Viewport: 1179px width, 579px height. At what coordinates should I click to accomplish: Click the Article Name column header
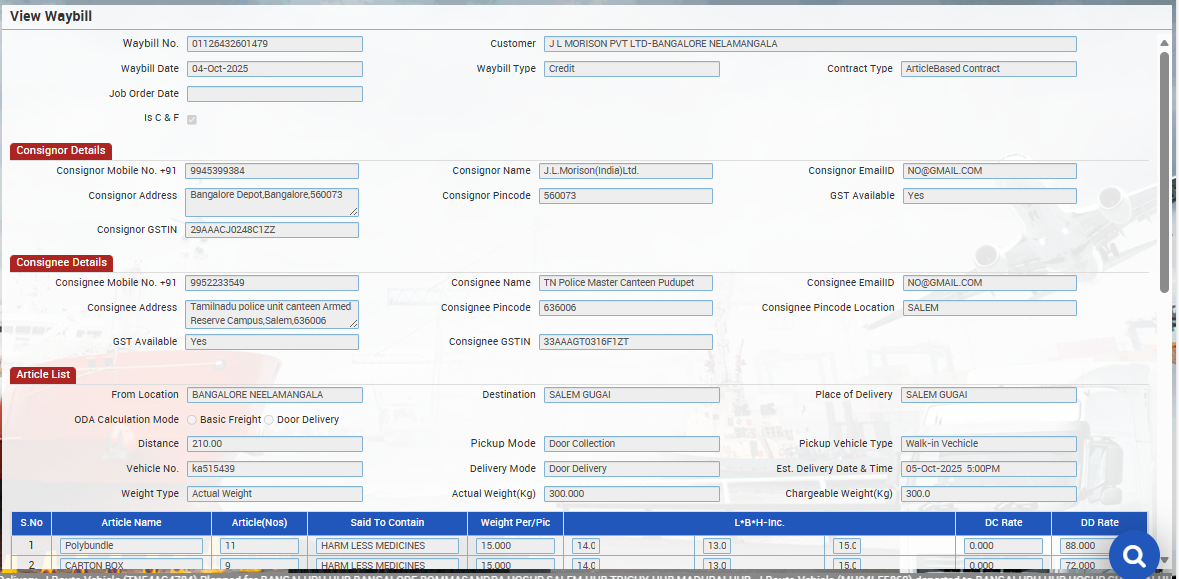pos(131,523)
